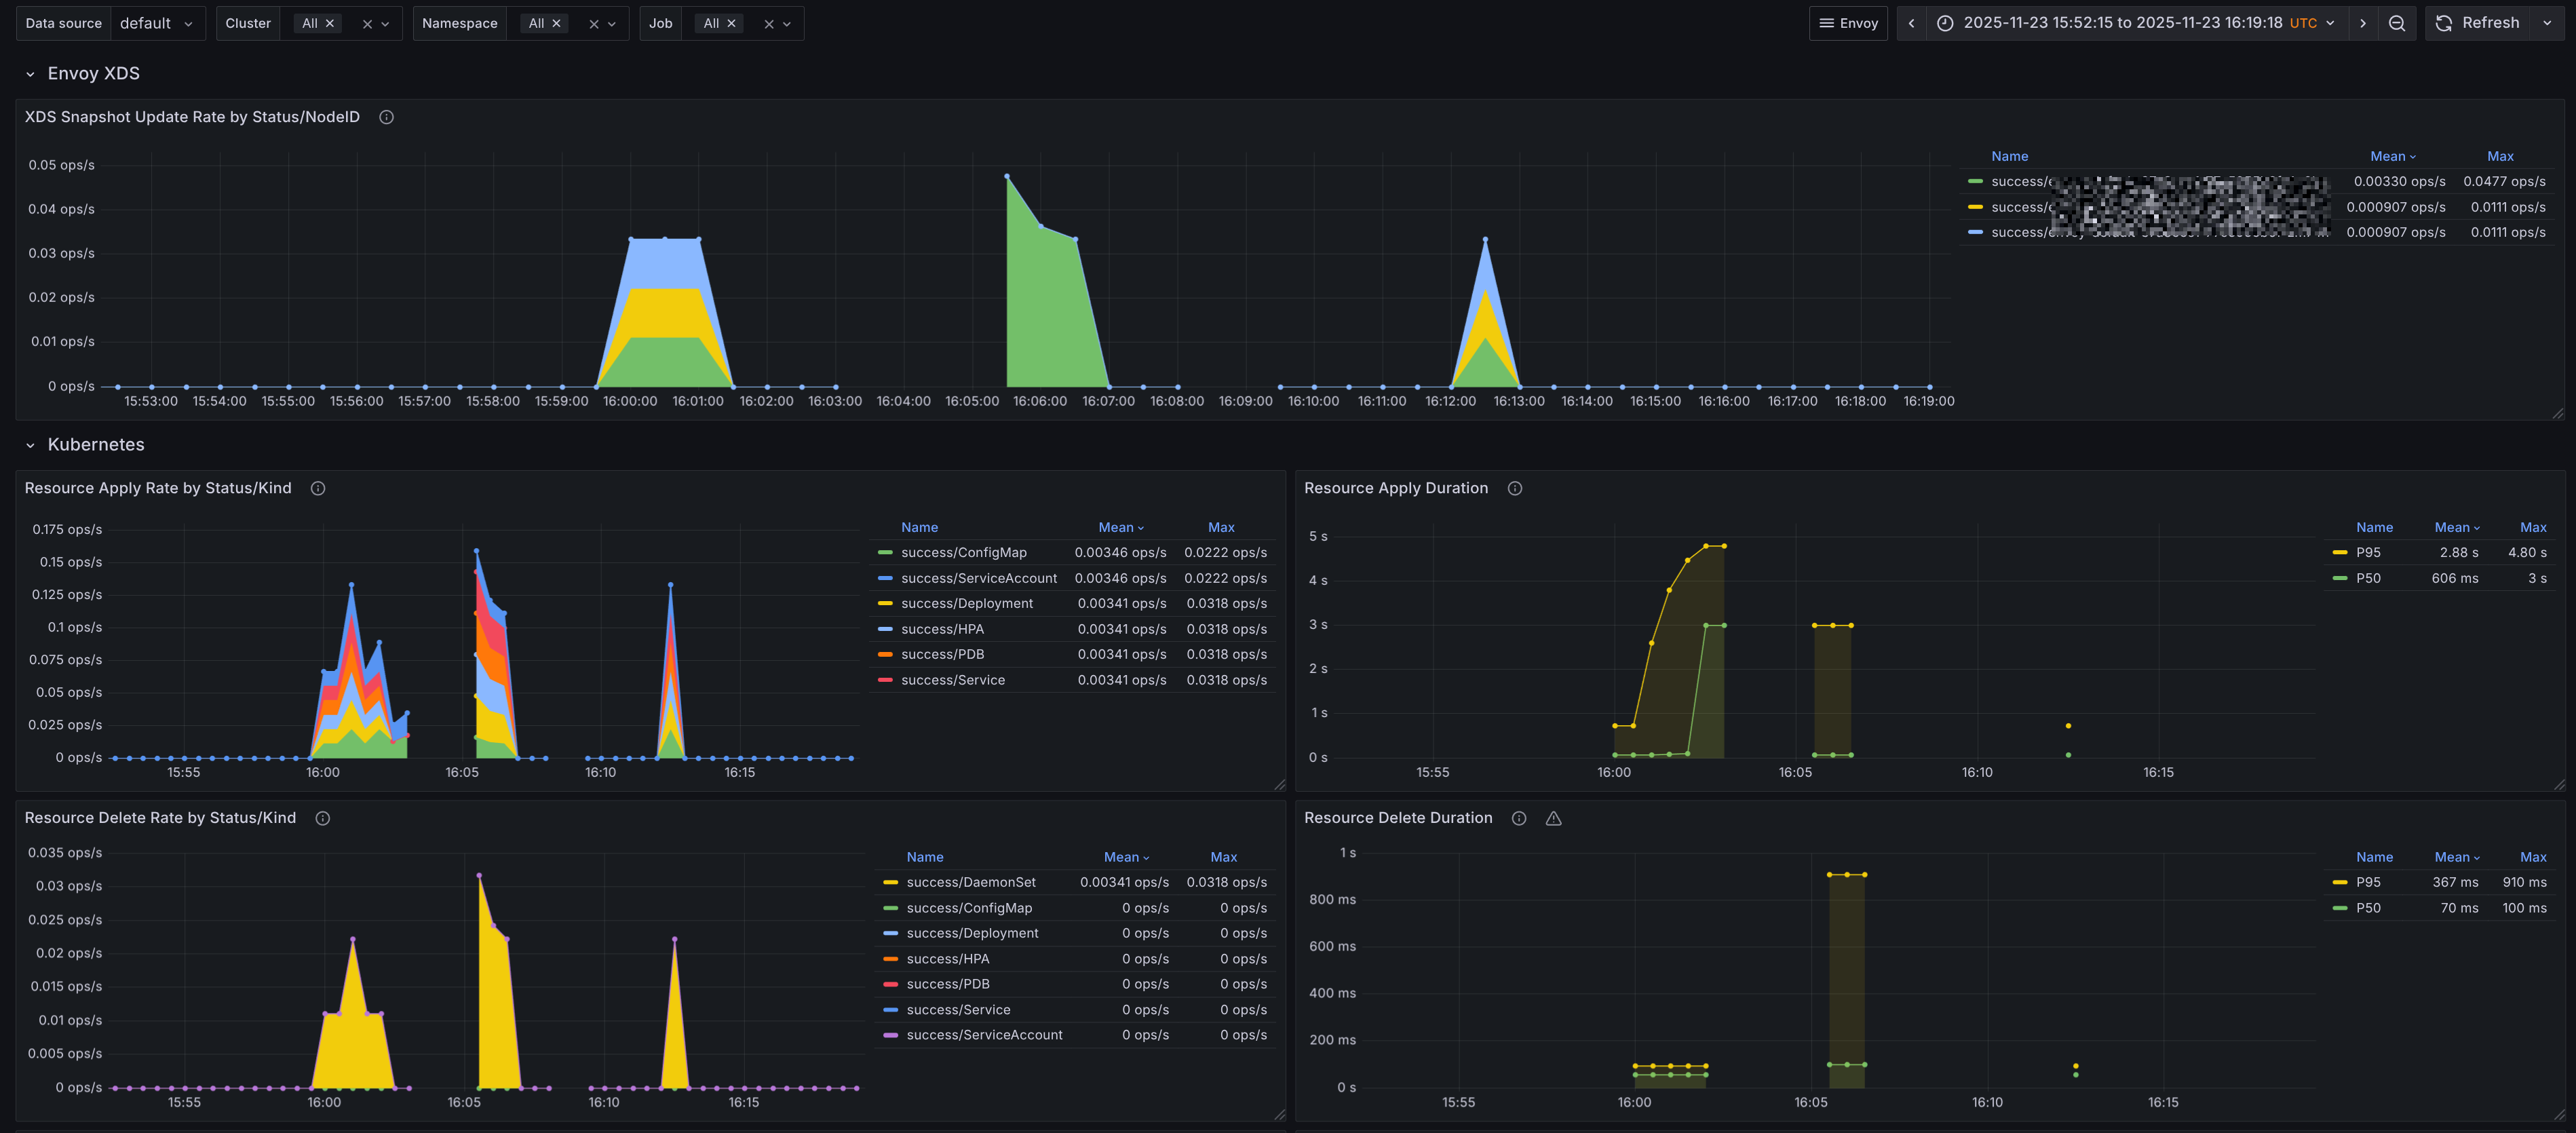
Task: Clear the Cluster filter with X
Action: click(x=367, y=24)
